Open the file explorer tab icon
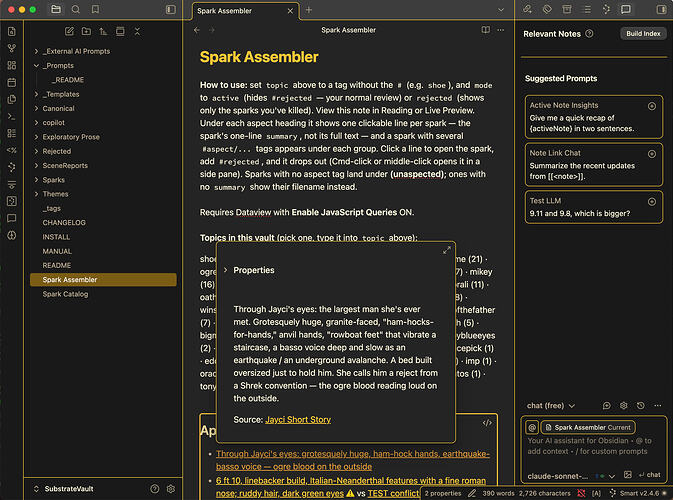 pos(56,9)
